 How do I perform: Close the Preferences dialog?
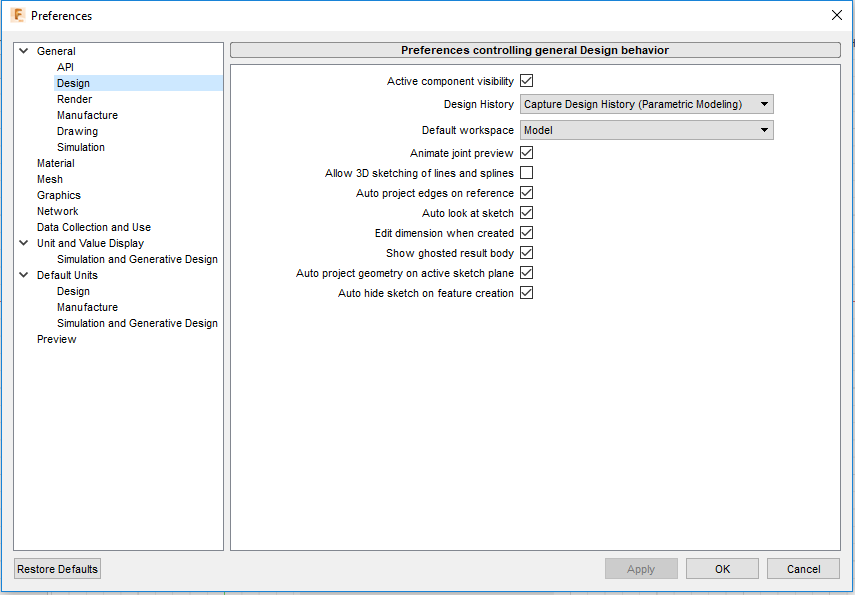point(836,15)
